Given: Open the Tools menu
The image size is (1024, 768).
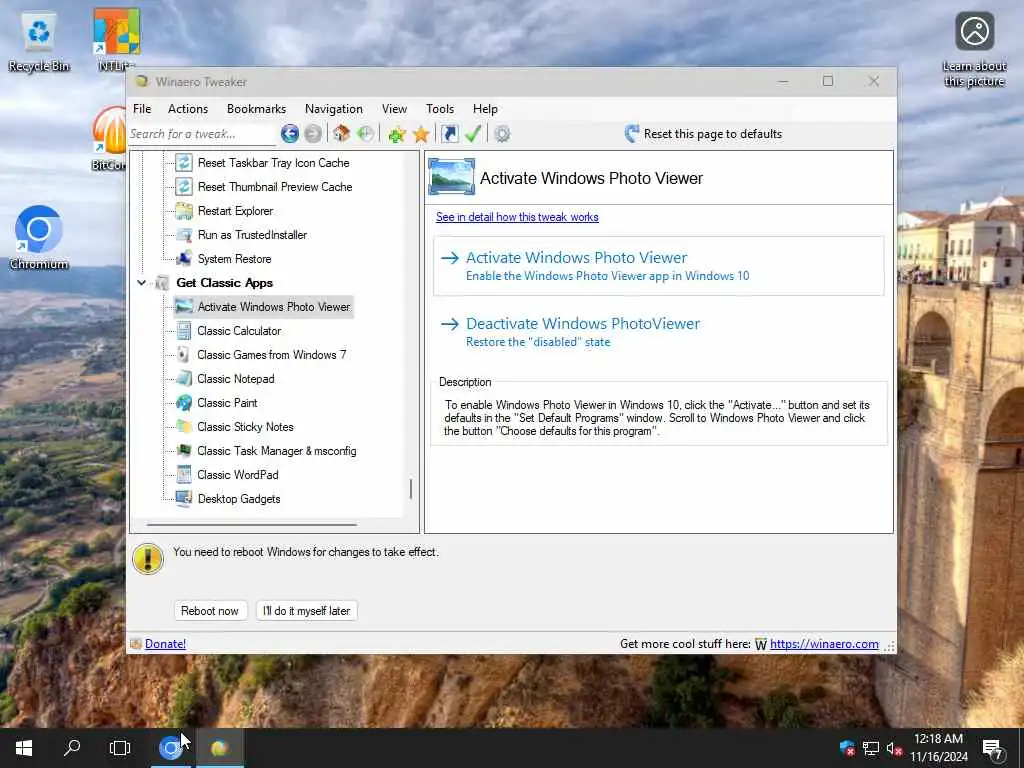Looking at the screenshot, I should coord(440,109).
